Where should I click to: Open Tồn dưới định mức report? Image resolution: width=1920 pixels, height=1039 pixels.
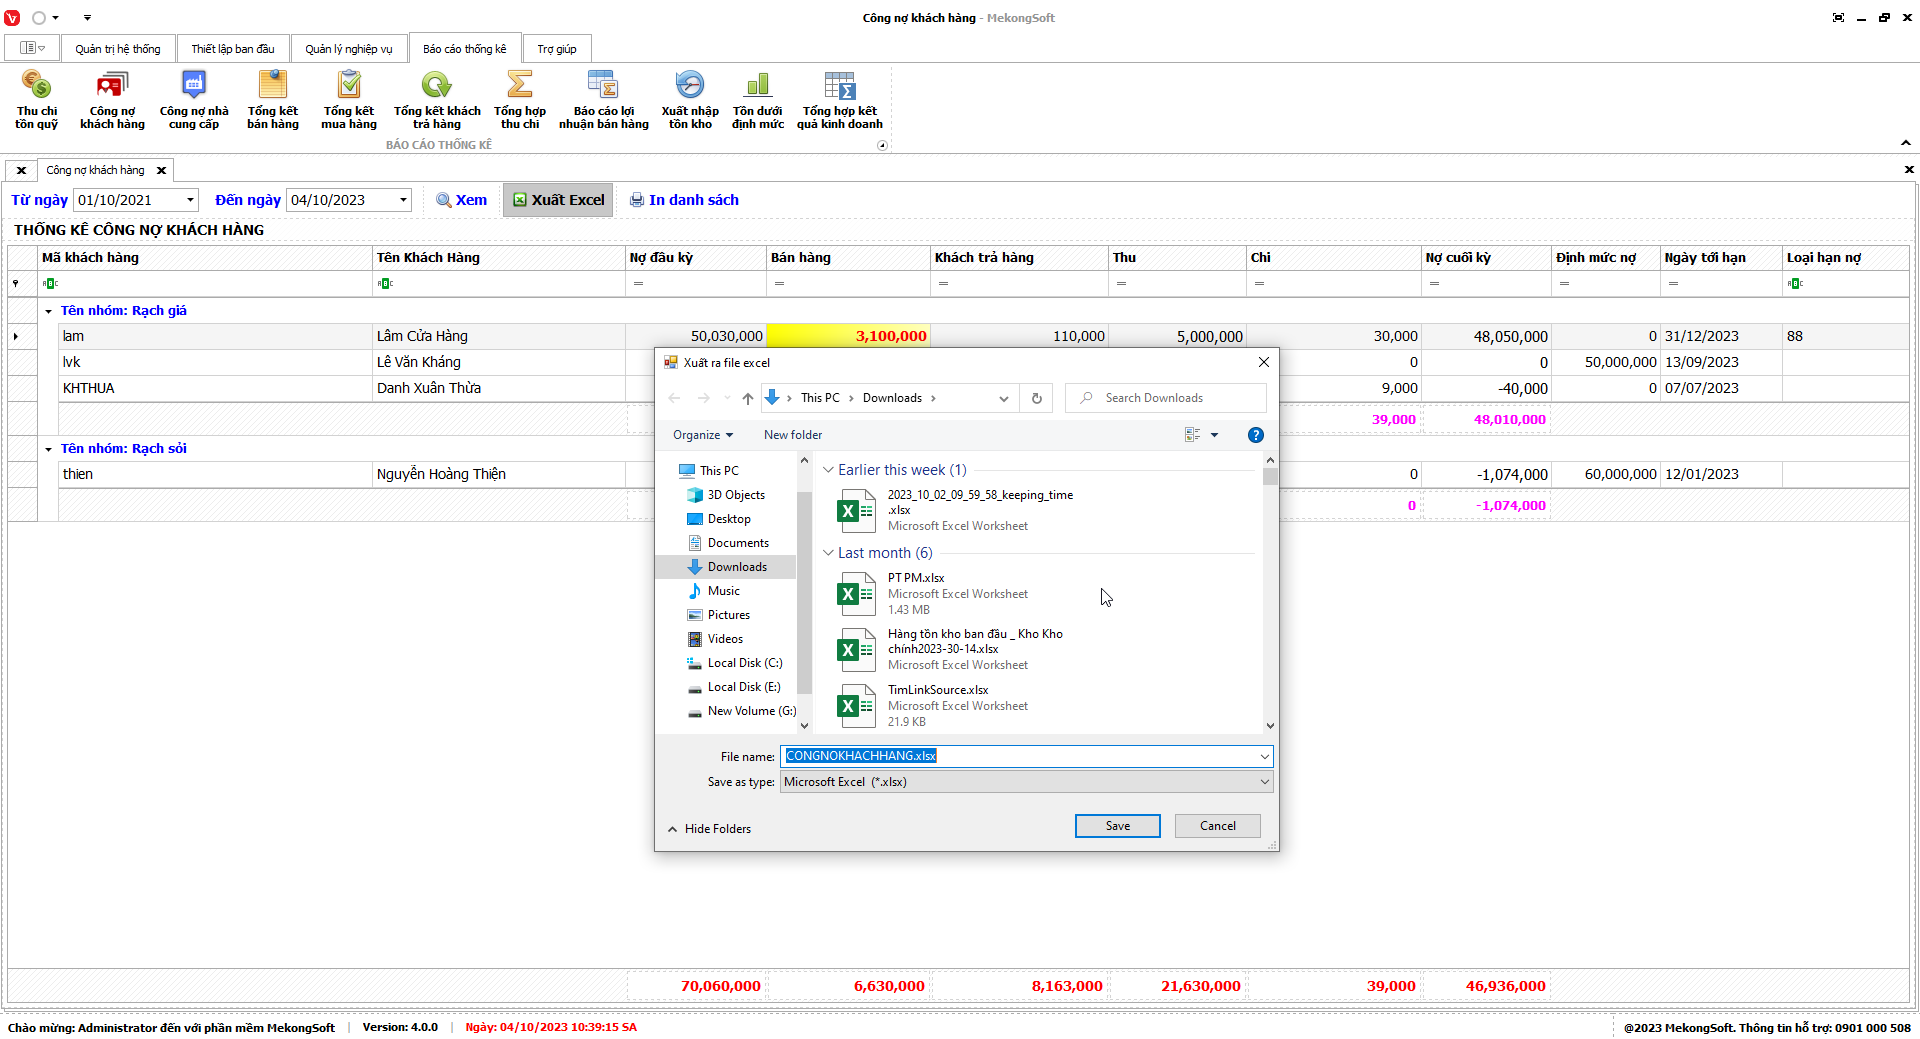point(757,99)
